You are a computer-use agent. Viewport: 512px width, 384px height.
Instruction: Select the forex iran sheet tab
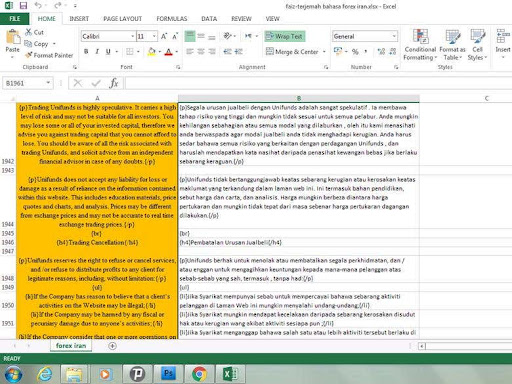click(71, 346)
